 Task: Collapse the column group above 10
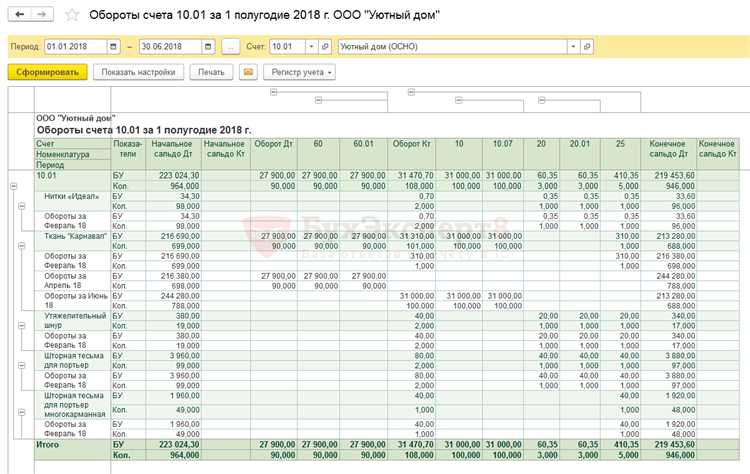(459, 100)
